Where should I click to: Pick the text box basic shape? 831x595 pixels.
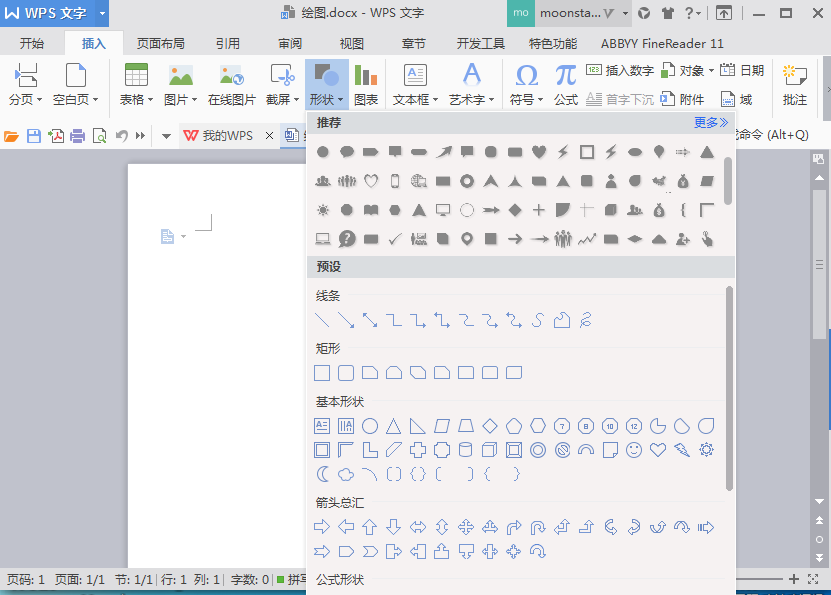point(322,426)
